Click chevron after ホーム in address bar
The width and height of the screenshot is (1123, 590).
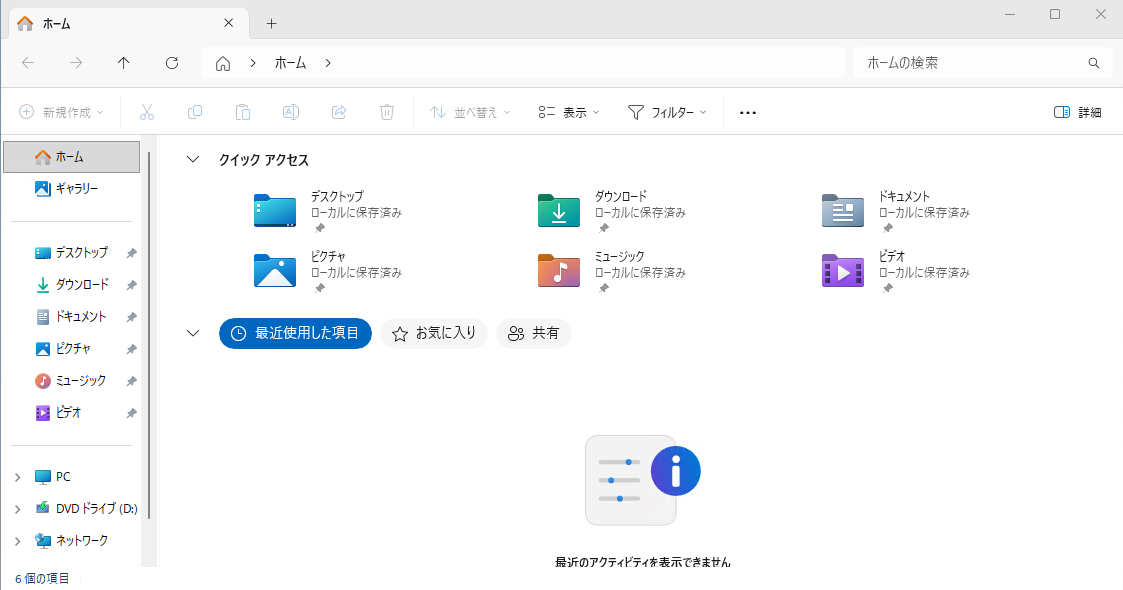click(328, 63)
